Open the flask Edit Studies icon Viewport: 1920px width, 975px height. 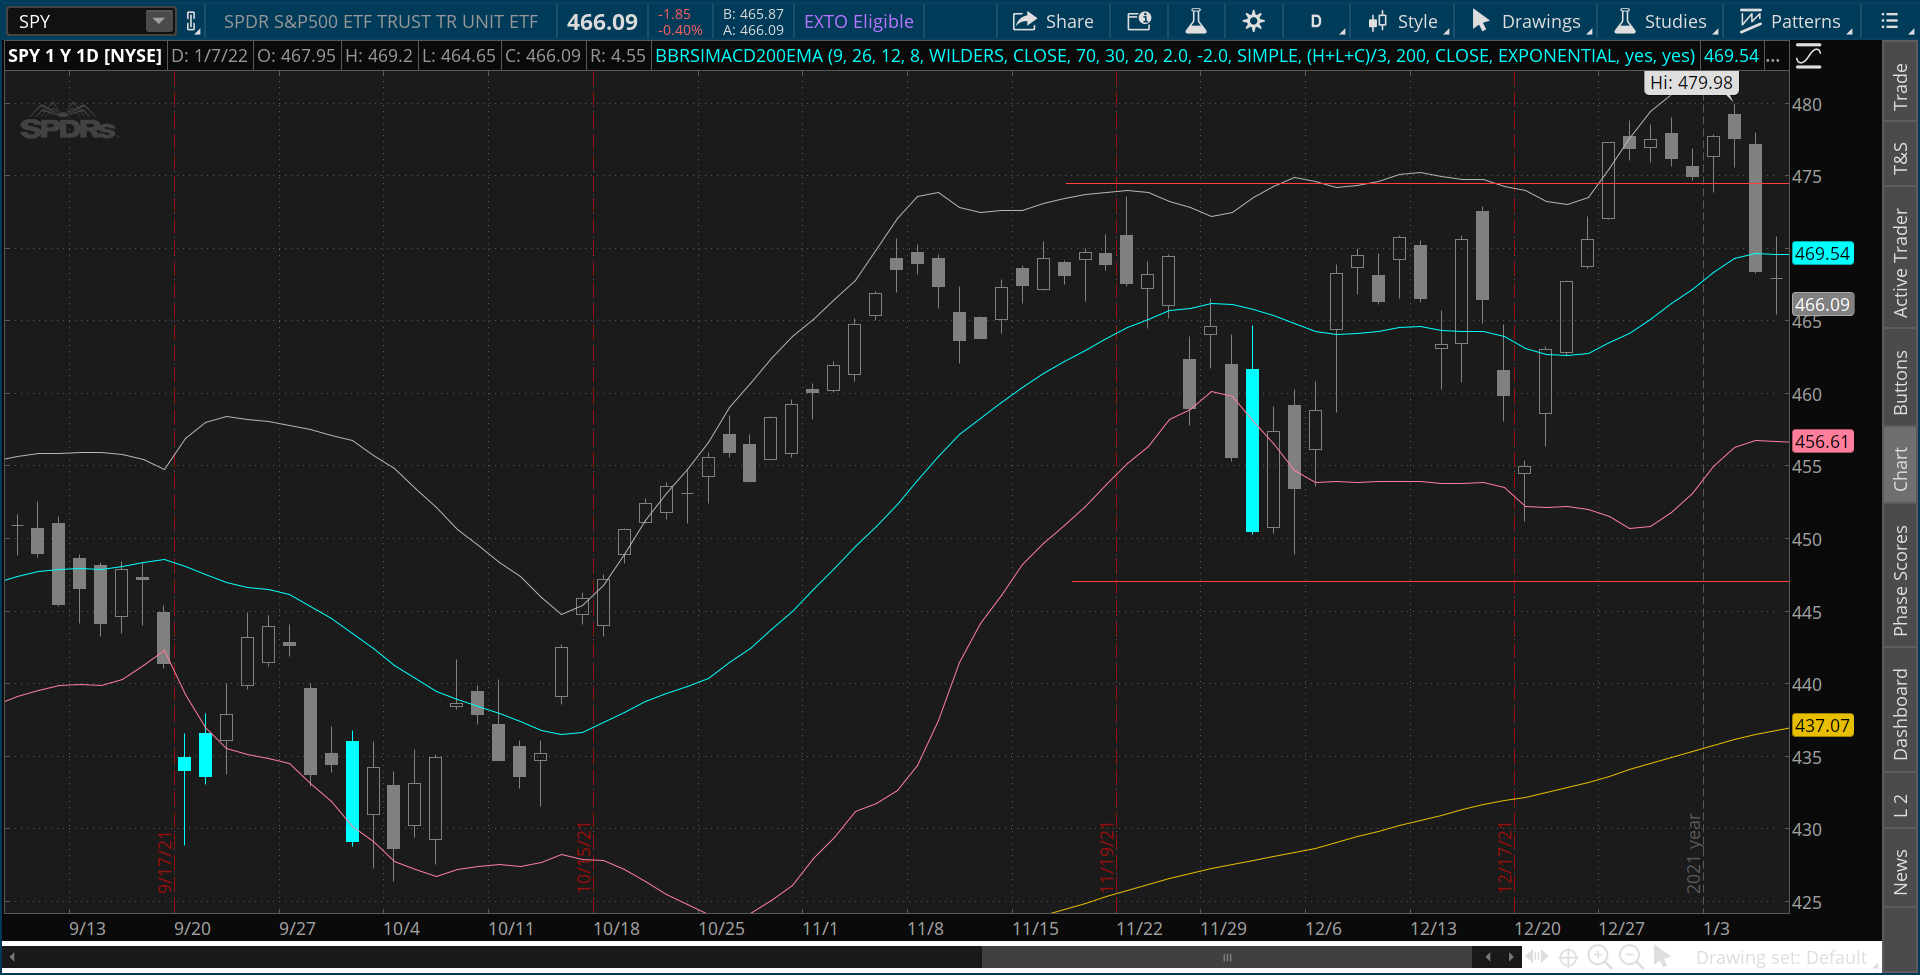pos(1195,21)
